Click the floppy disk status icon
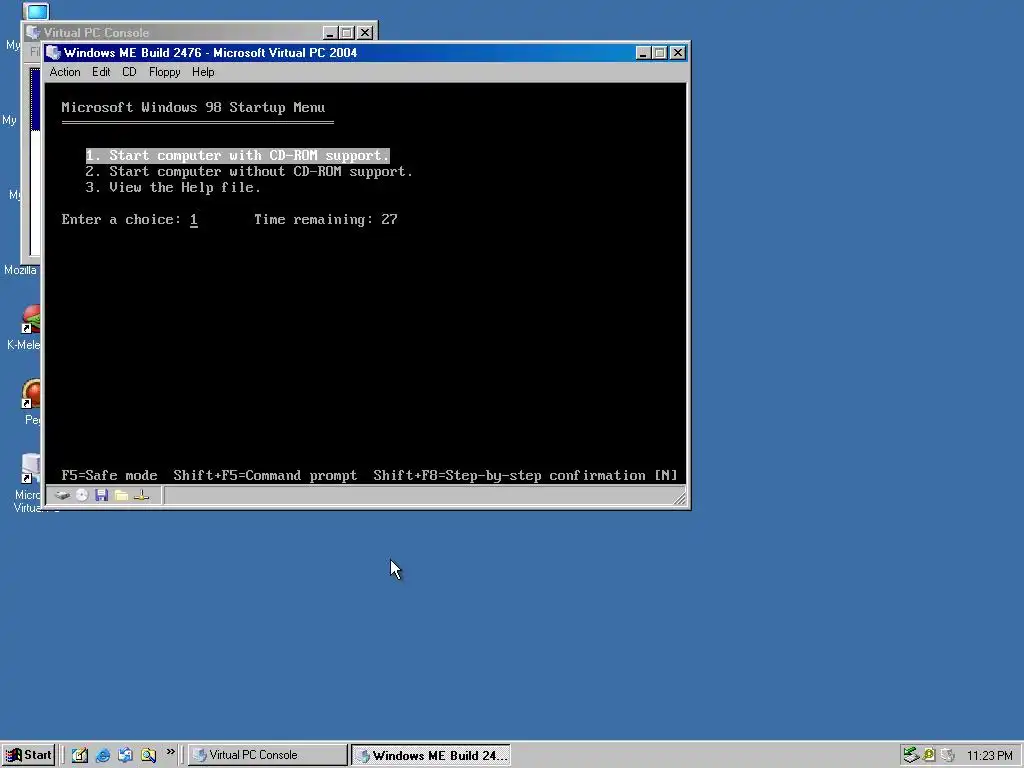1024x768 pixels. point(101,496)
